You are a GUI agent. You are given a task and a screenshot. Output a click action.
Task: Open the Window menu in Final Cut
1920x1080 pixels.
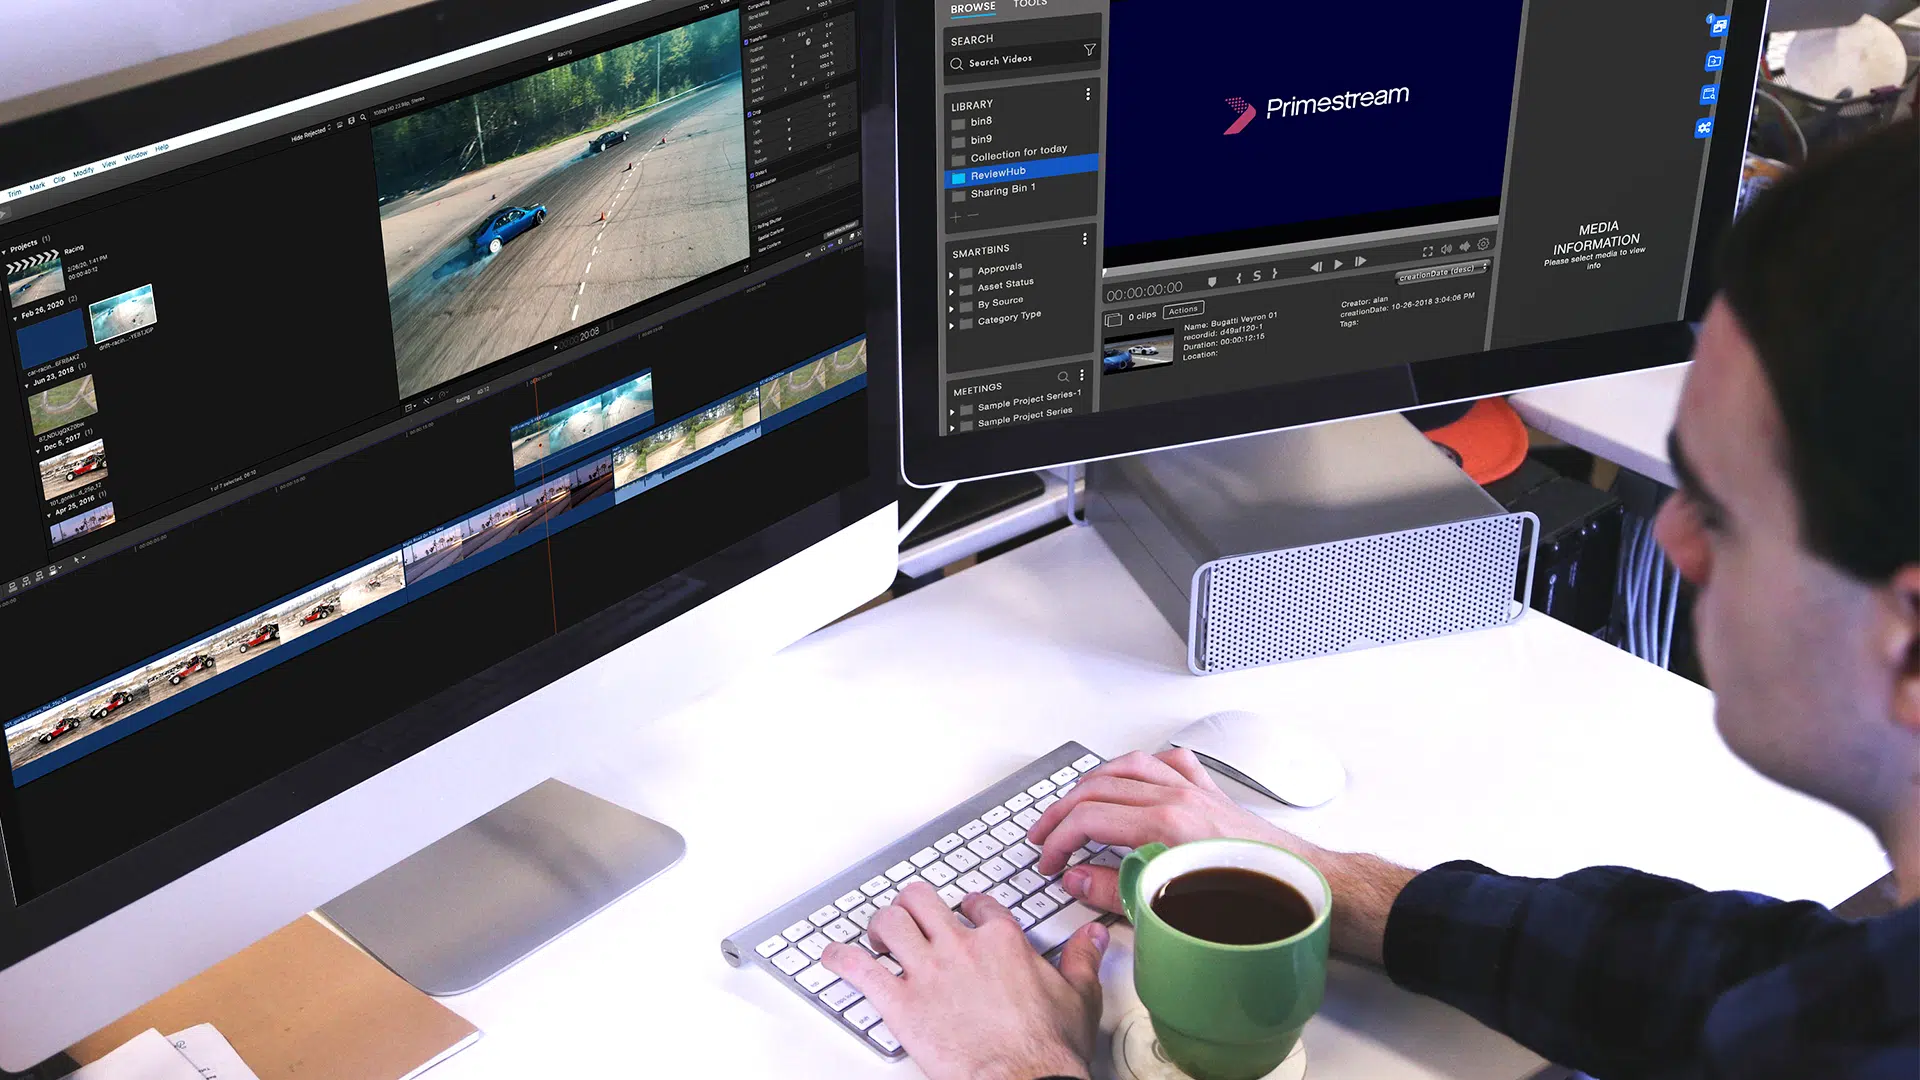(135, 155)
